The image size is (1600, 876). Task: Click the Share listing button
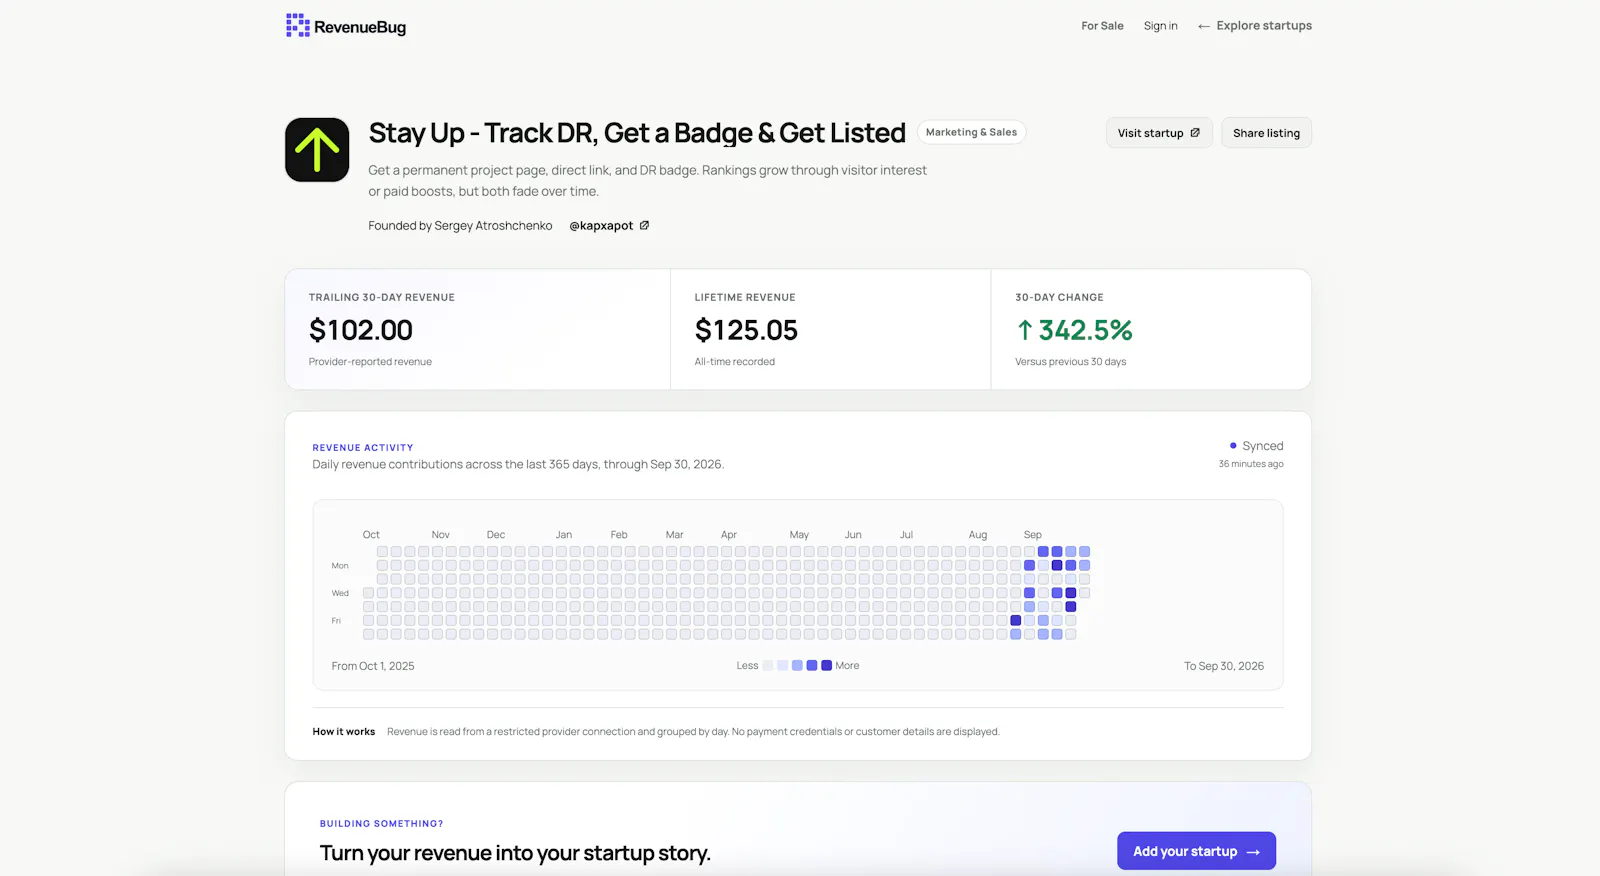(1266, 133)
